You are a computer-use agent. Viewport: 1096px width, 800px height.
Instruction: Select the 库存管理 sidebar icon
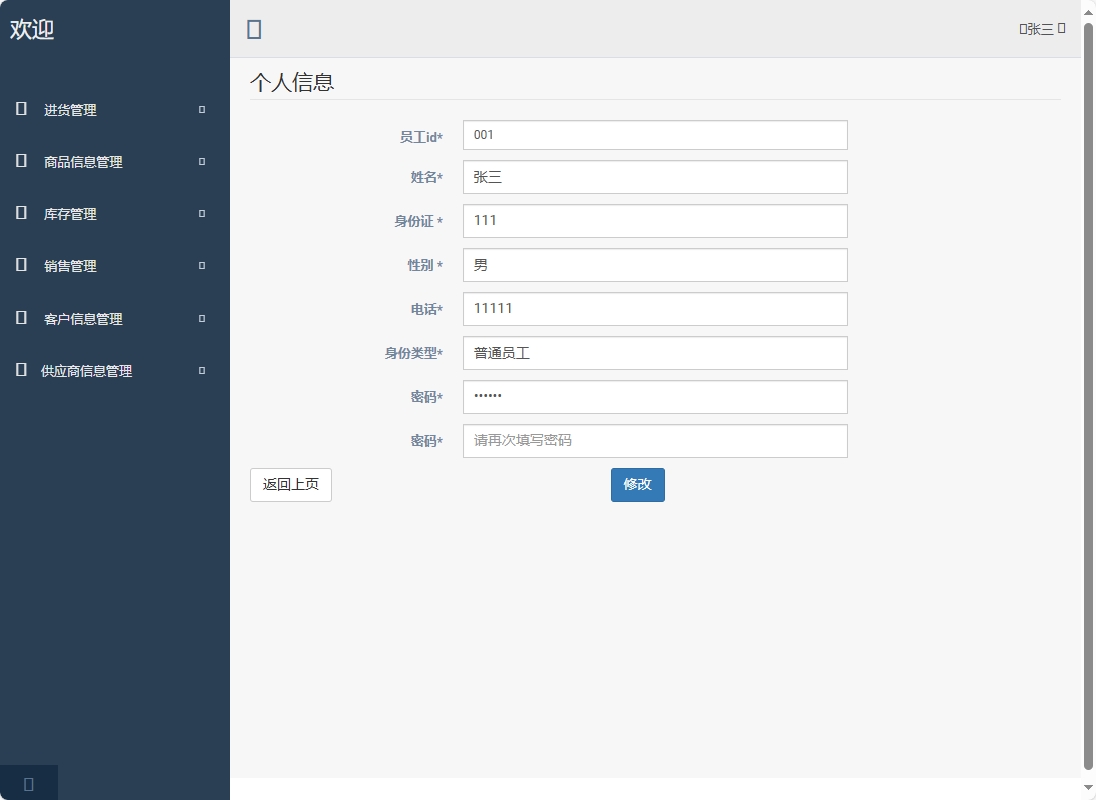coord(20,214)
